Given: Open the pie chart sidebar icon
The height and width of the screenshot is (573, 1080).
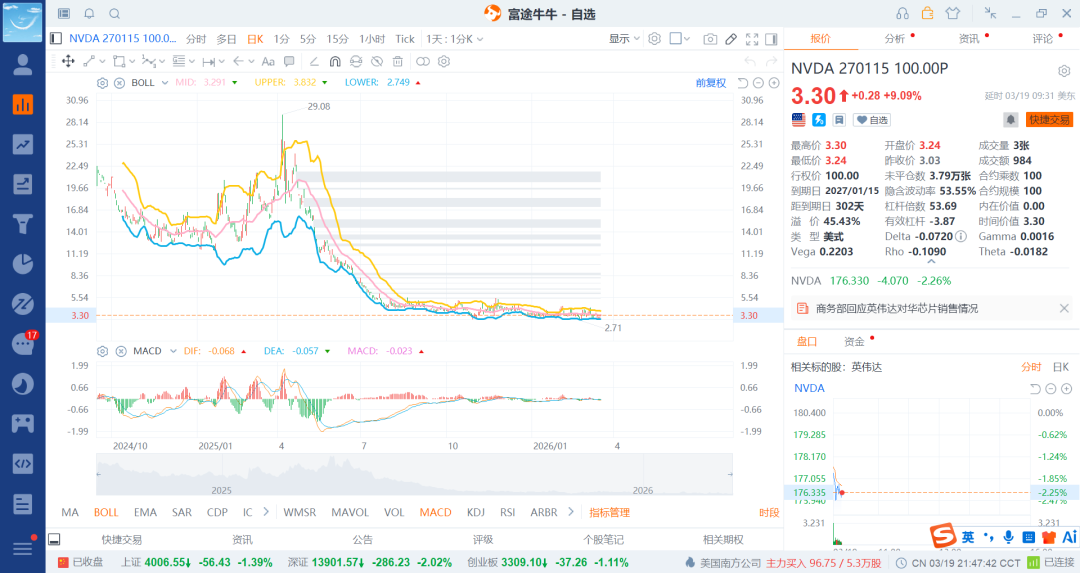Looking at the screenshot, I should coord(23,264).
